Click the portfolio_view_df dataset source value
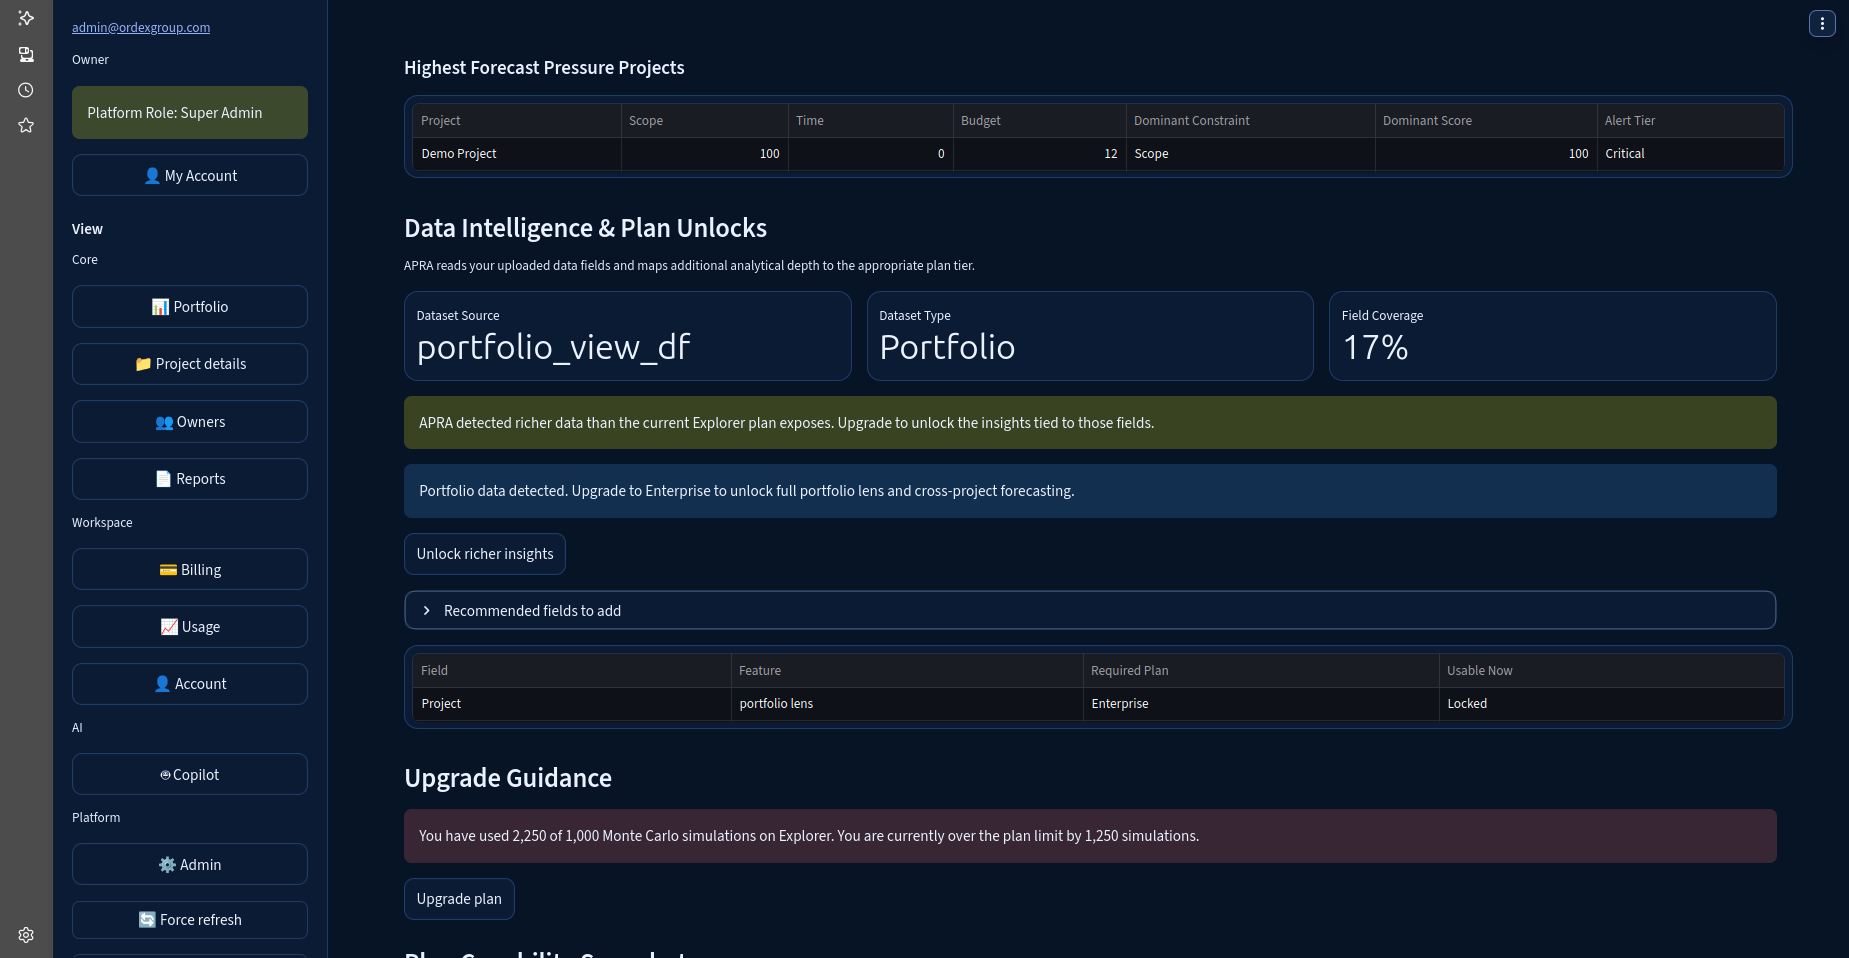This screenshot has width=1849, height=958. (x=553, y=347)
